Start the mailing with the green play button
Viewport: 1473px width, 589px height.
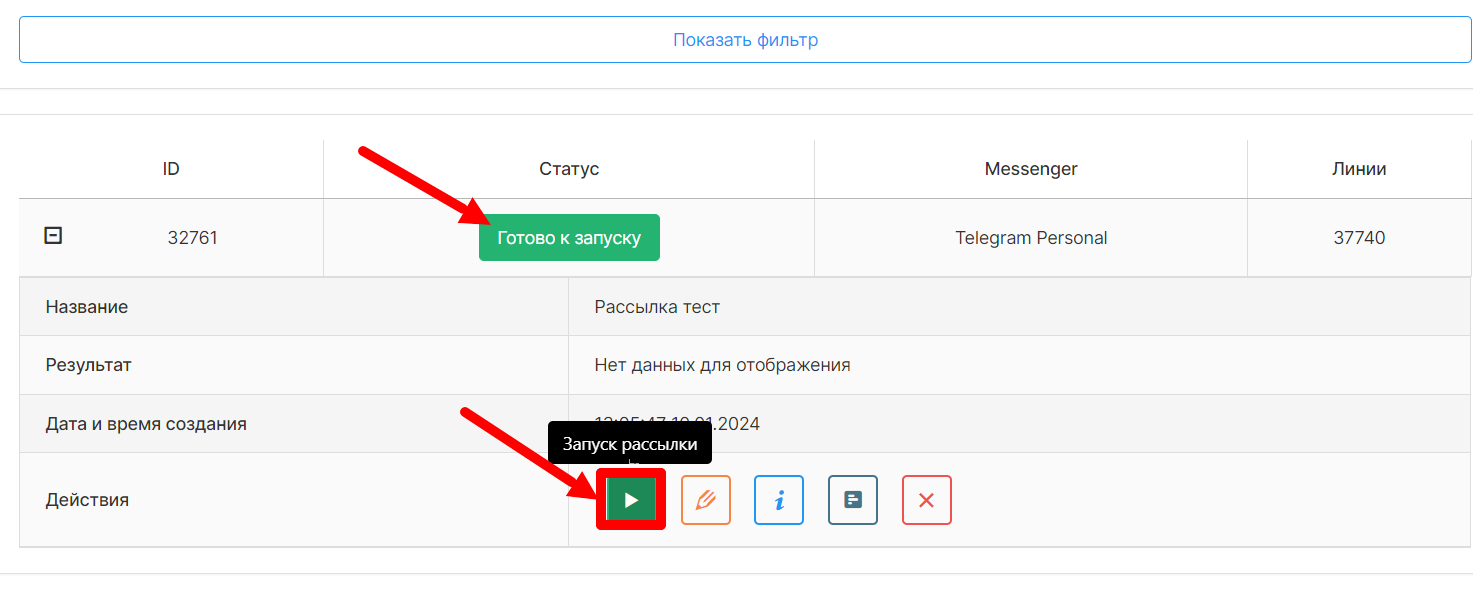[x=631, y=500]
